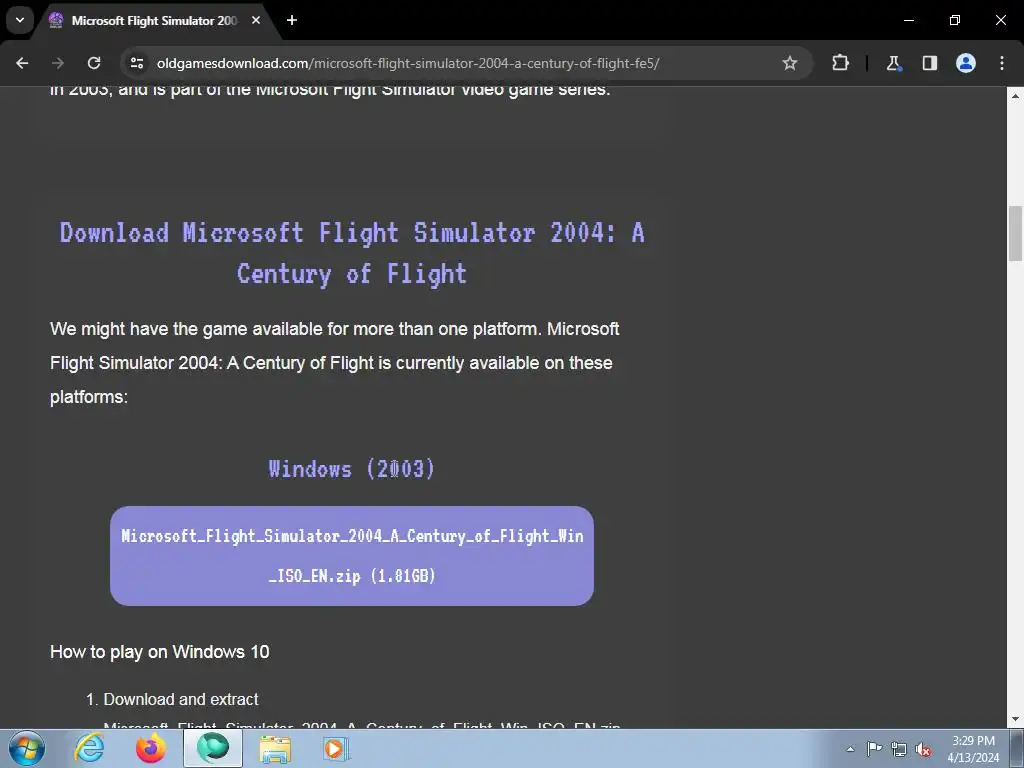Open the network tray icon
The height and width of the screenshot is (768, 1024).
pyautogui.click(x=899, y=750)
